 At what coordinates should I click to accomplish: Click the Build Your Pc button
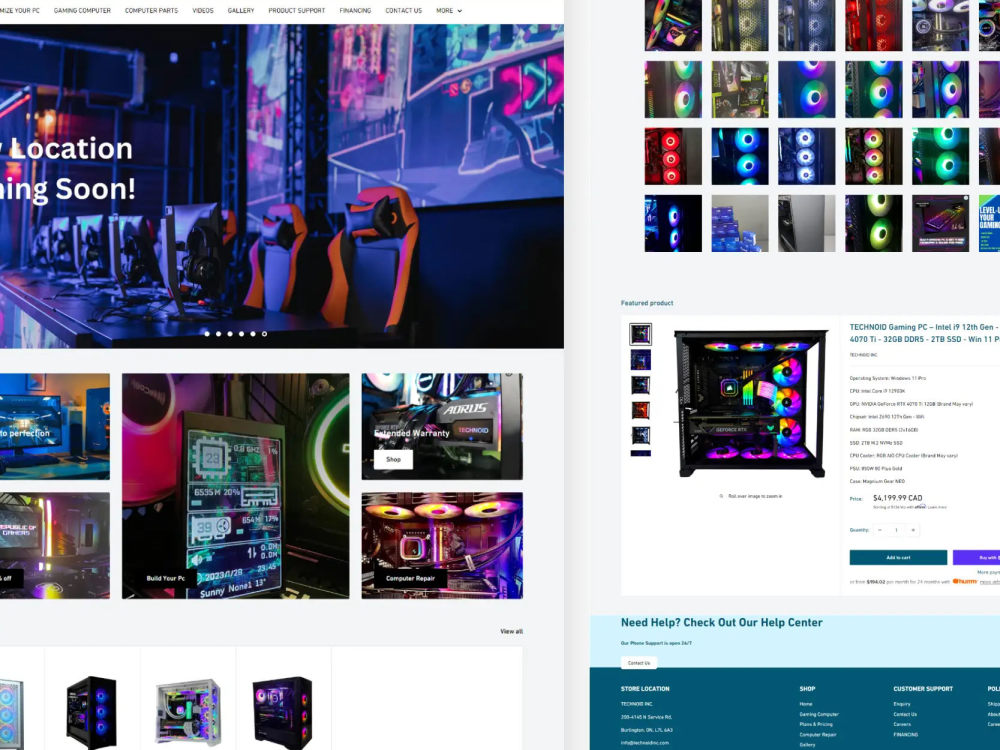pos(166,578)
